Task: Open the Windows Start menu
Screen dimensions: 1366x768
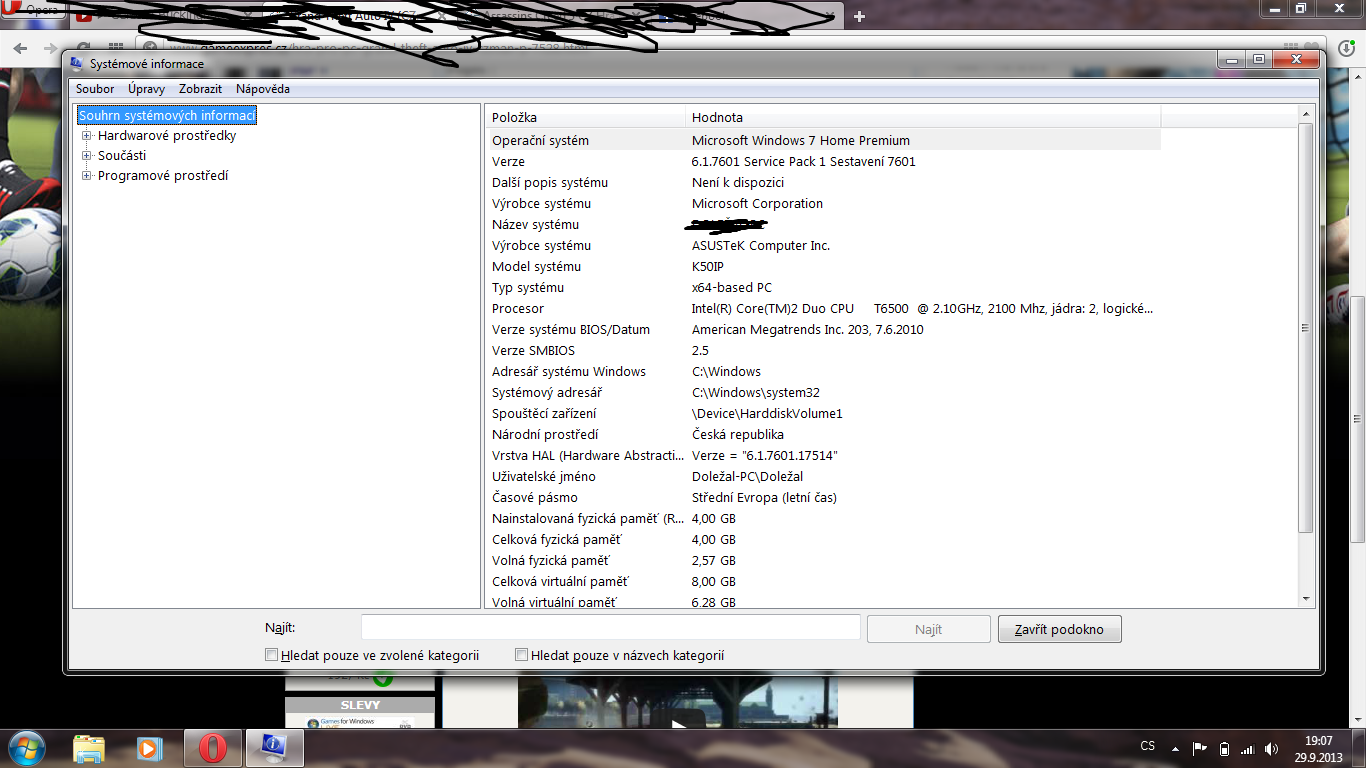Action: [x=25, y=747]
